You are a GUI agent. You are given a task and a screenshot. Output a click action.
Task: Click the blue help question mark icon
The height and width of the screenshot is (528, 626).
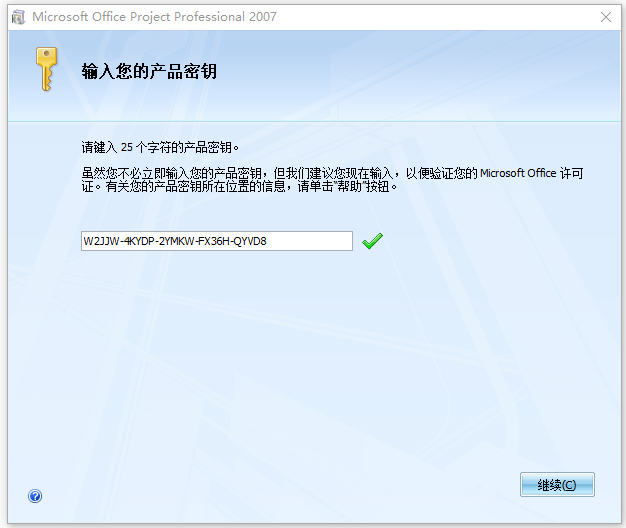click(35, 496)
